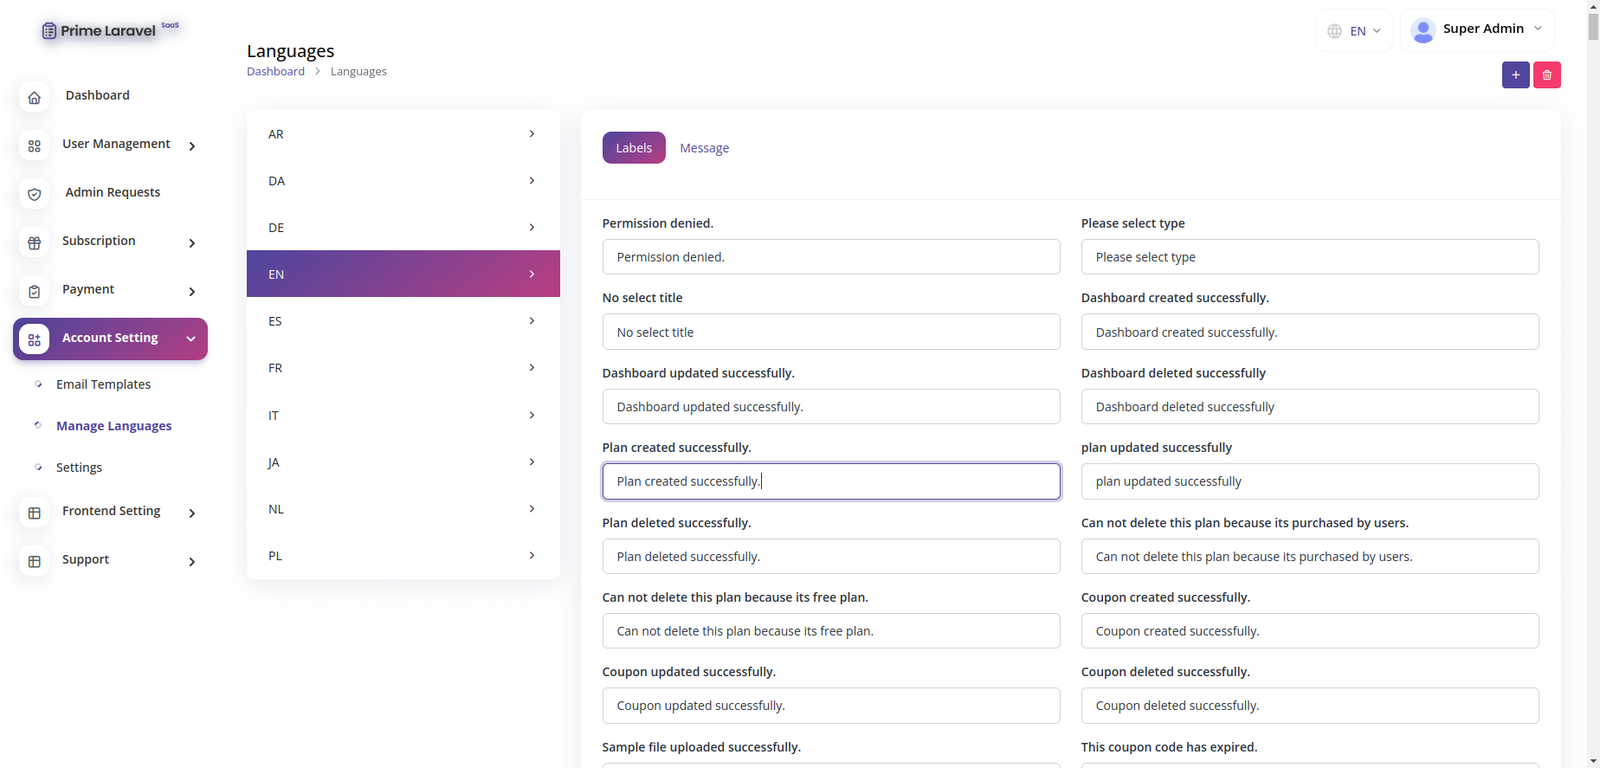Collapse the Account Setting menu
This screenshot has height=768, width=1600.
coord(190,339)
